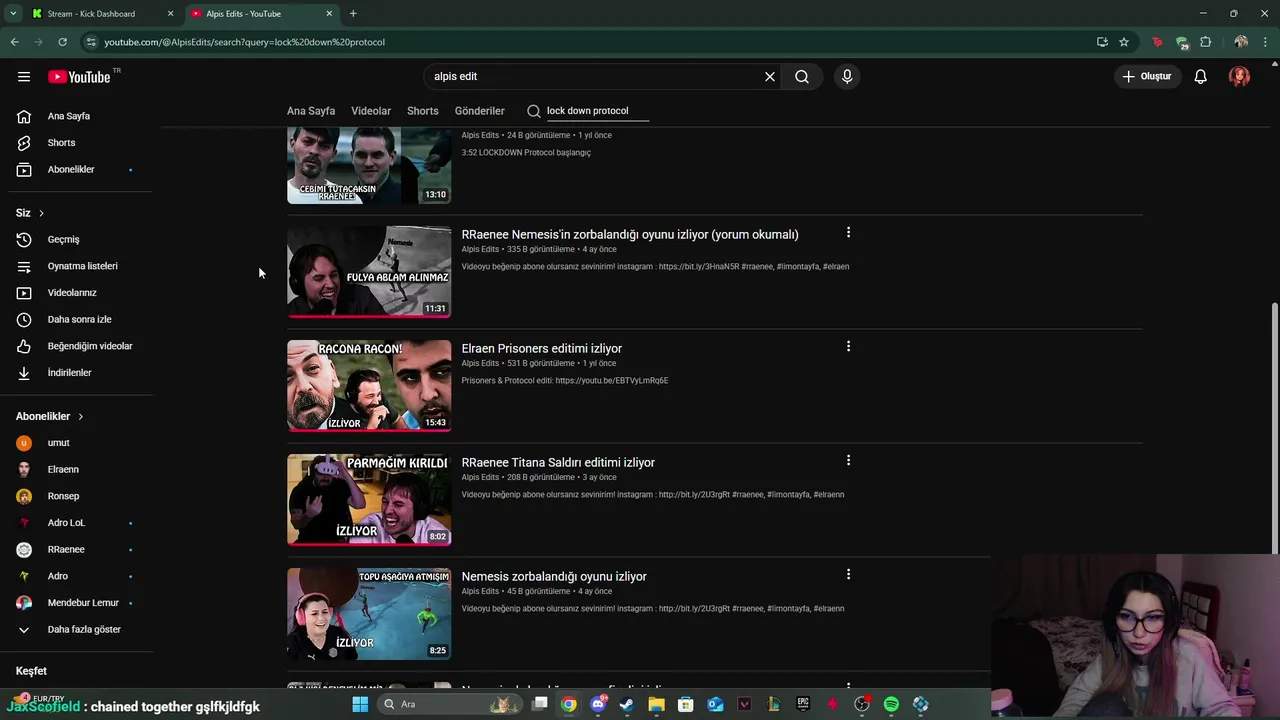This screenshot has width=1280, height=720.
Task: Open the Gönderiler channel tab
Action: (480, 111)
